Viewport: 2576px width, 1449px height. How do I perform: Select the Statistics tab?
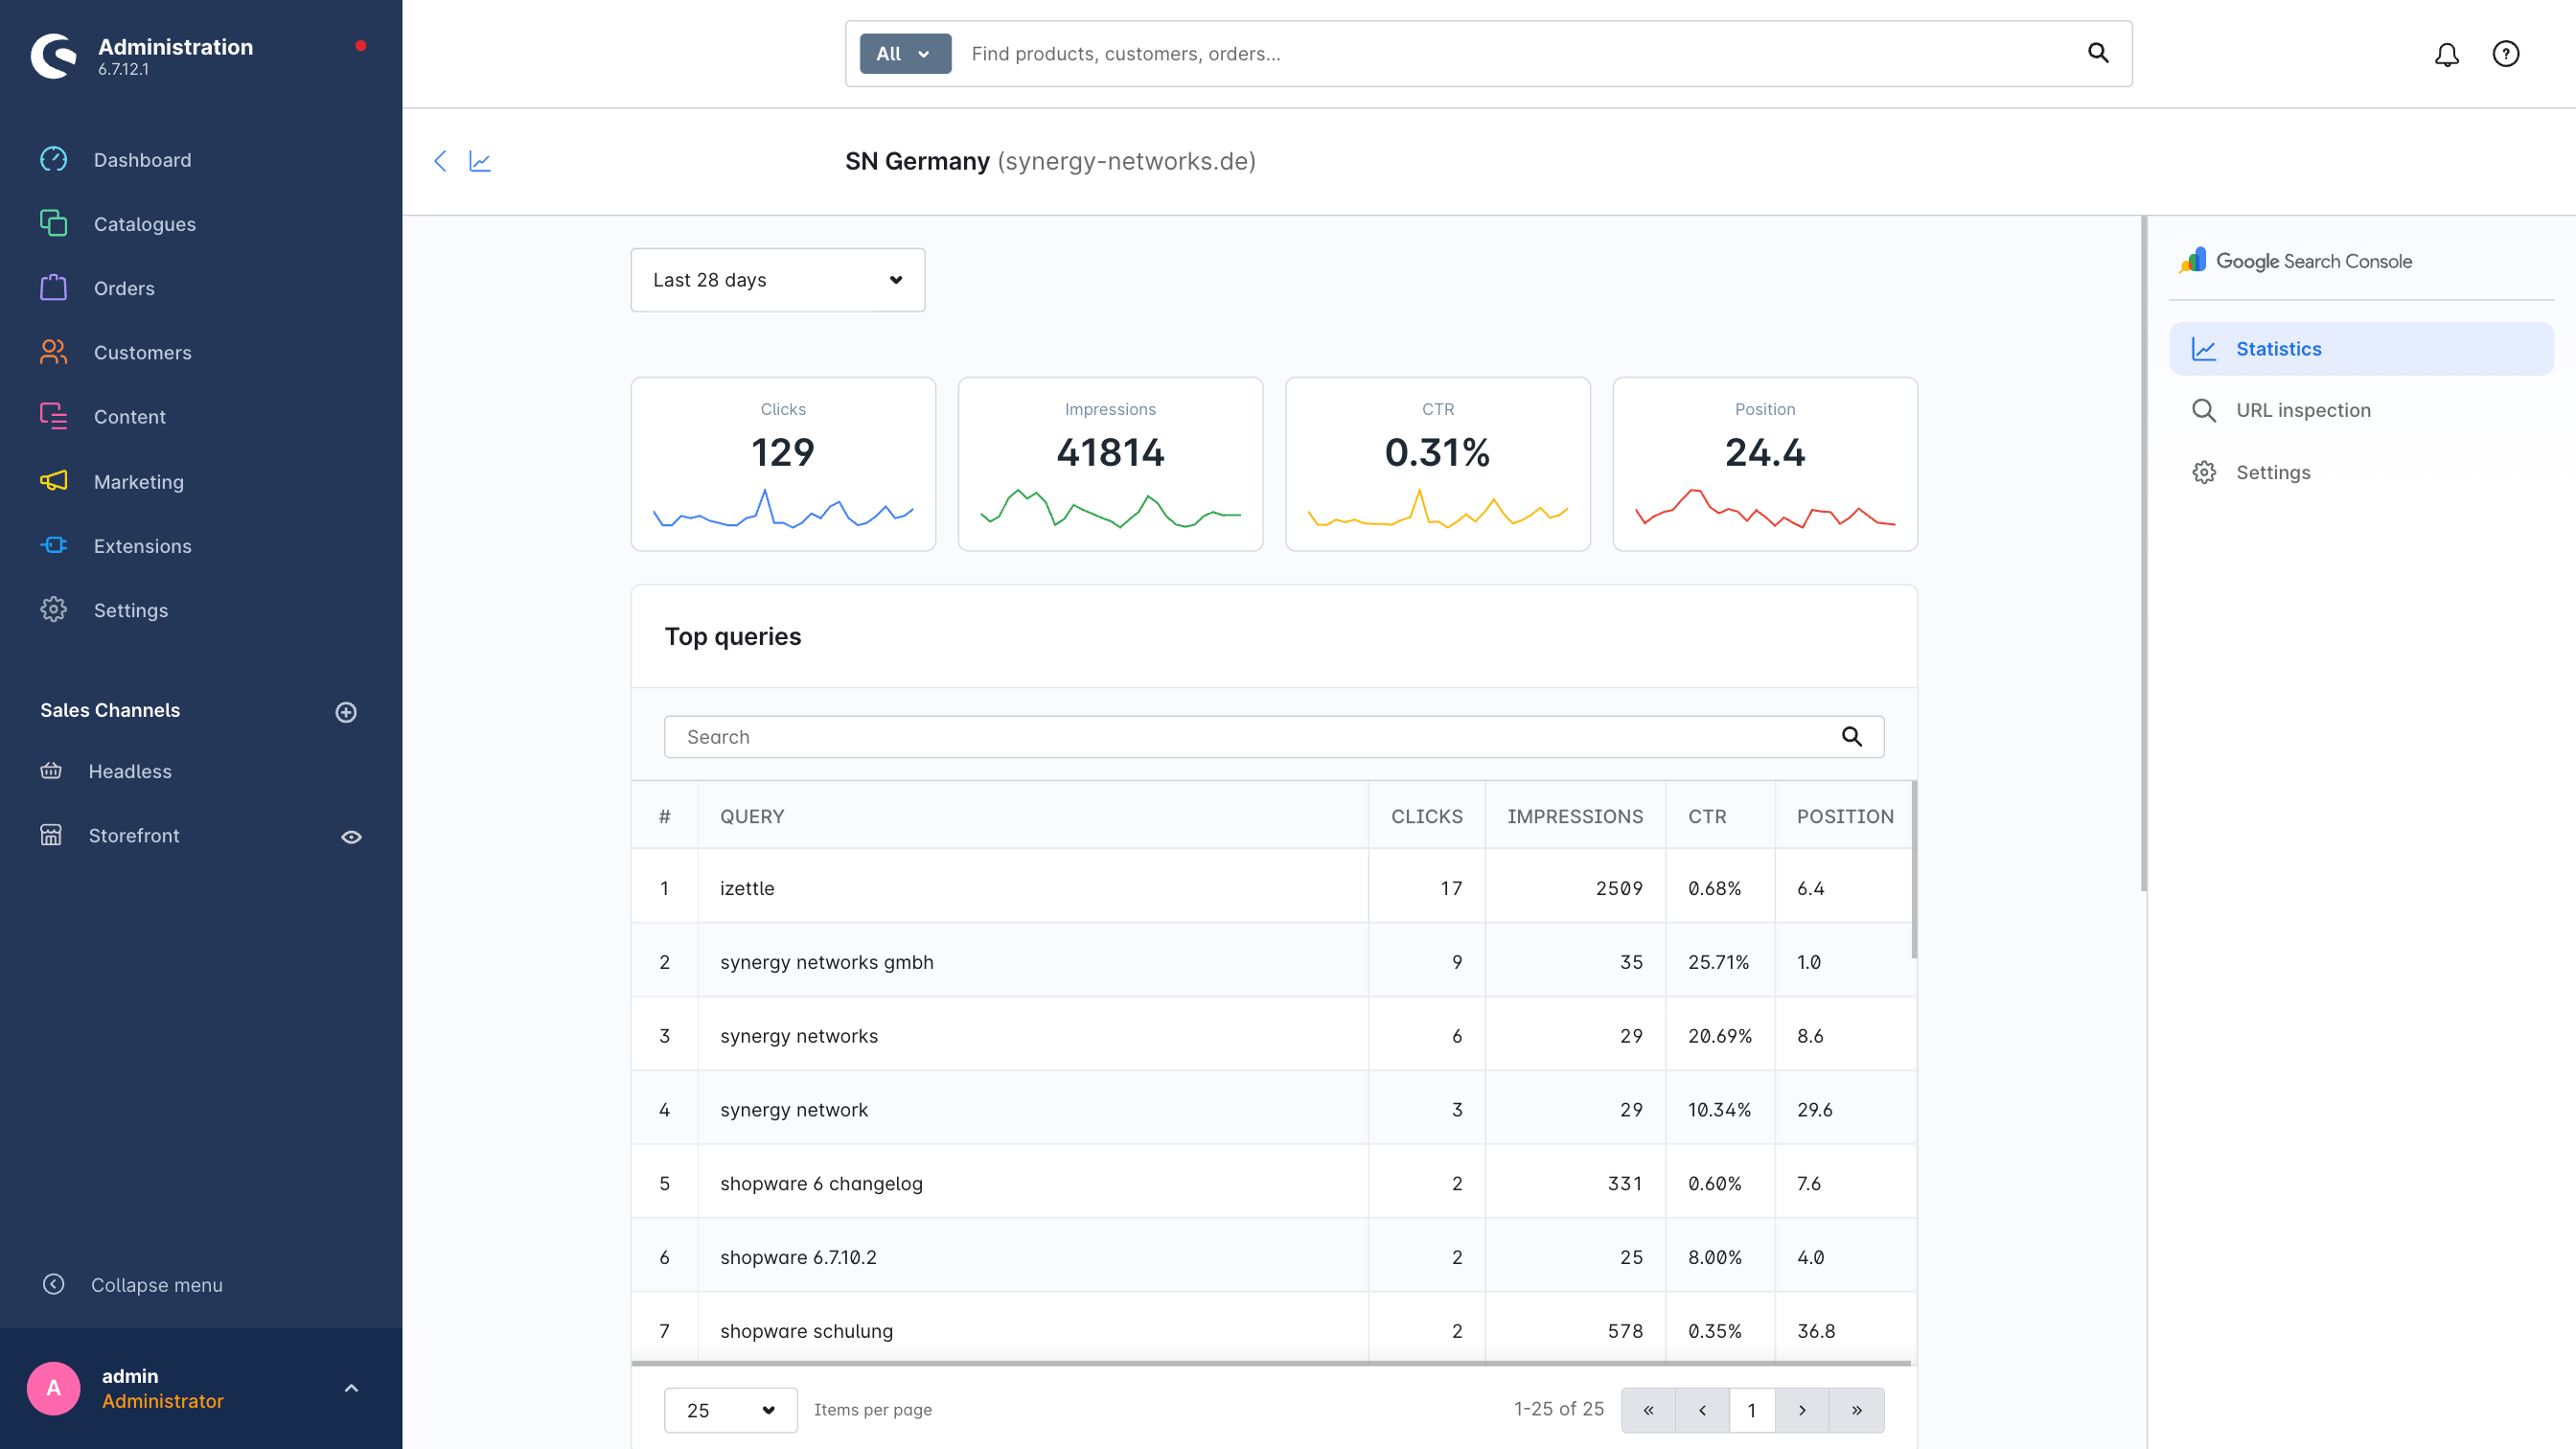(x=2361, y=349)
